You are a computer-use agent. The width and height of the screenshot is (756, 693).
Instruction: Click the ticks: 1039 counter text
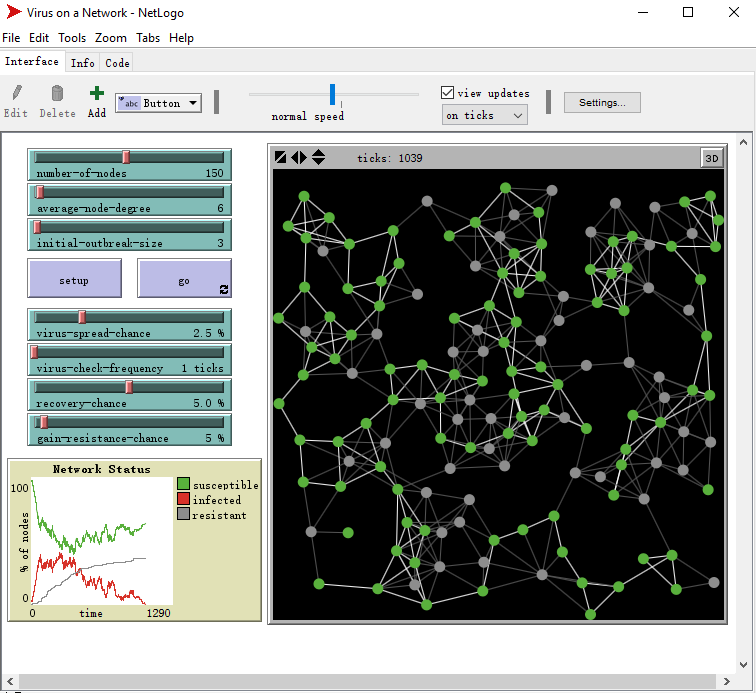(x=390, y=158)
